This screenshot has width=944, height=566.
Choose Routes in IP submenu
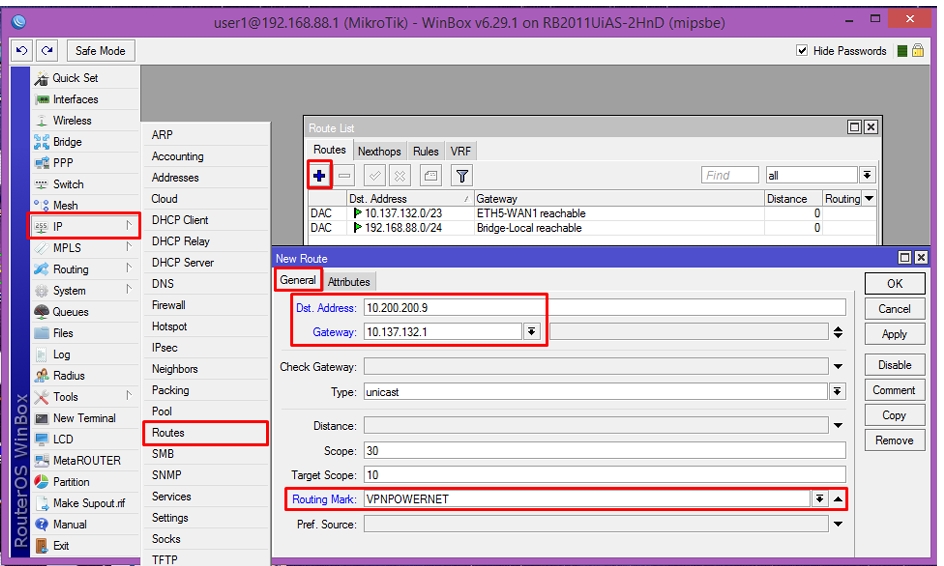point(205,433)
